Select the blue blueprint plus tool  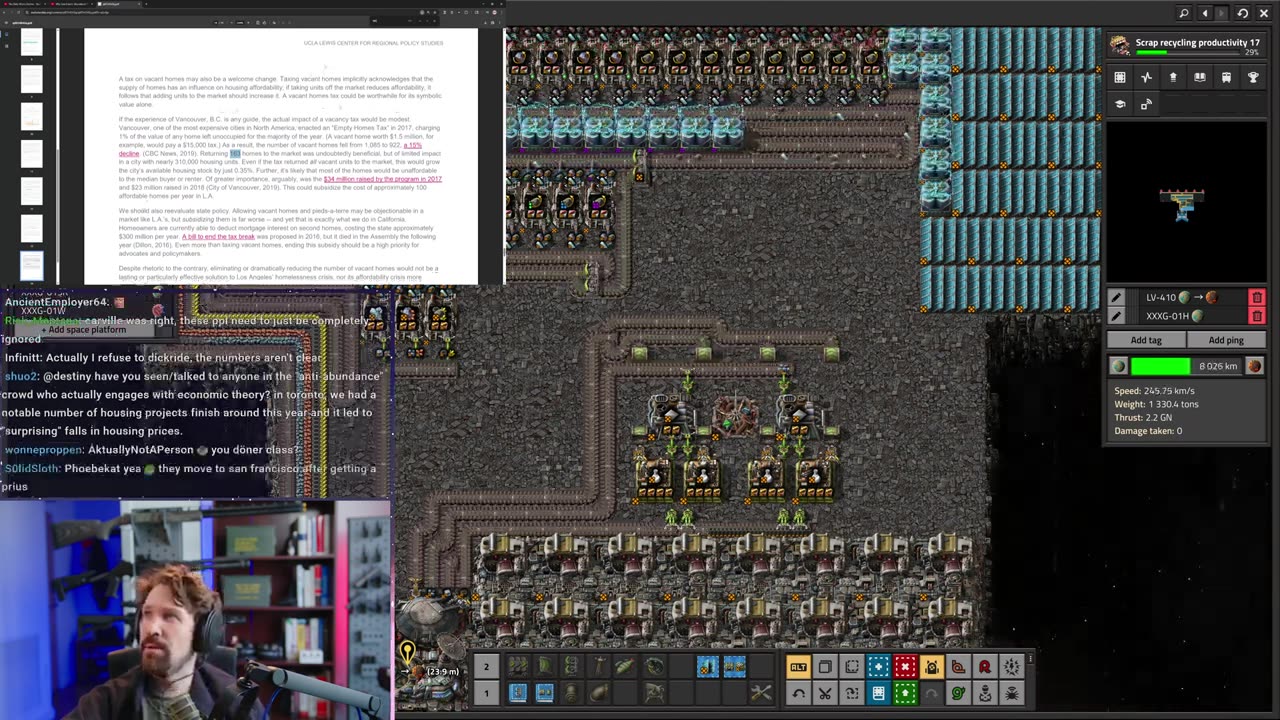click(x=878, y=667)
